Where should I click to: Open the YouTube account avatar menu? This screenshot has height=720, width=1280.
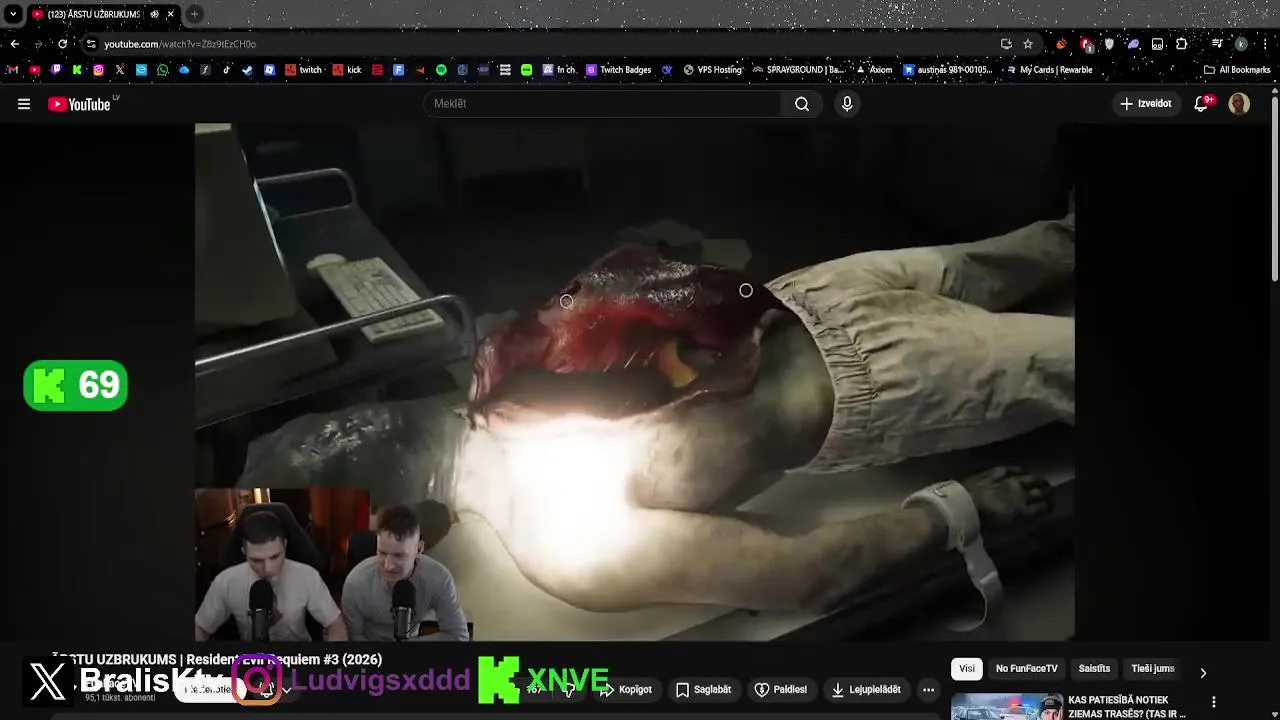[1239, 104]
